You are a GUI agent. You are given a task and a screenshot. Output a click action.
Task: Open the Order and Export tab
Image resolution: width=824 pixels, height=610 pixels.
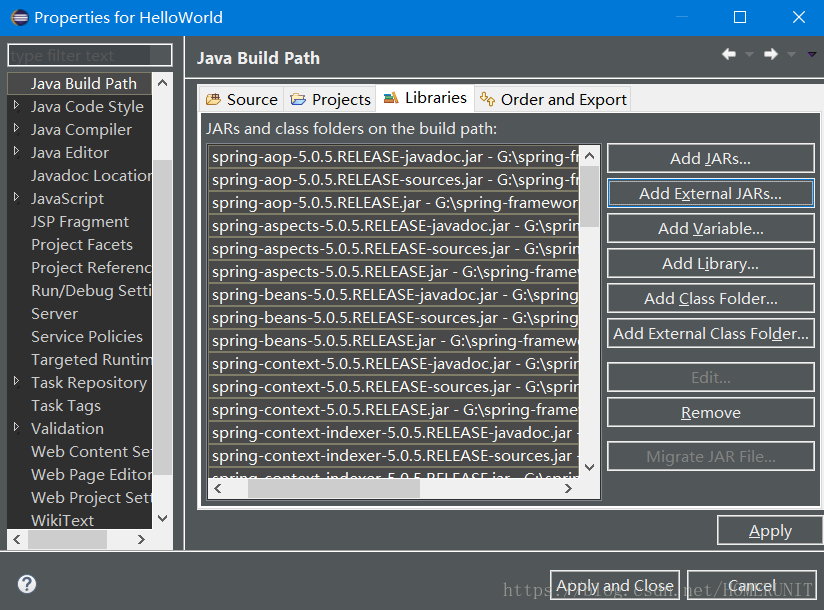pos(553,99)
